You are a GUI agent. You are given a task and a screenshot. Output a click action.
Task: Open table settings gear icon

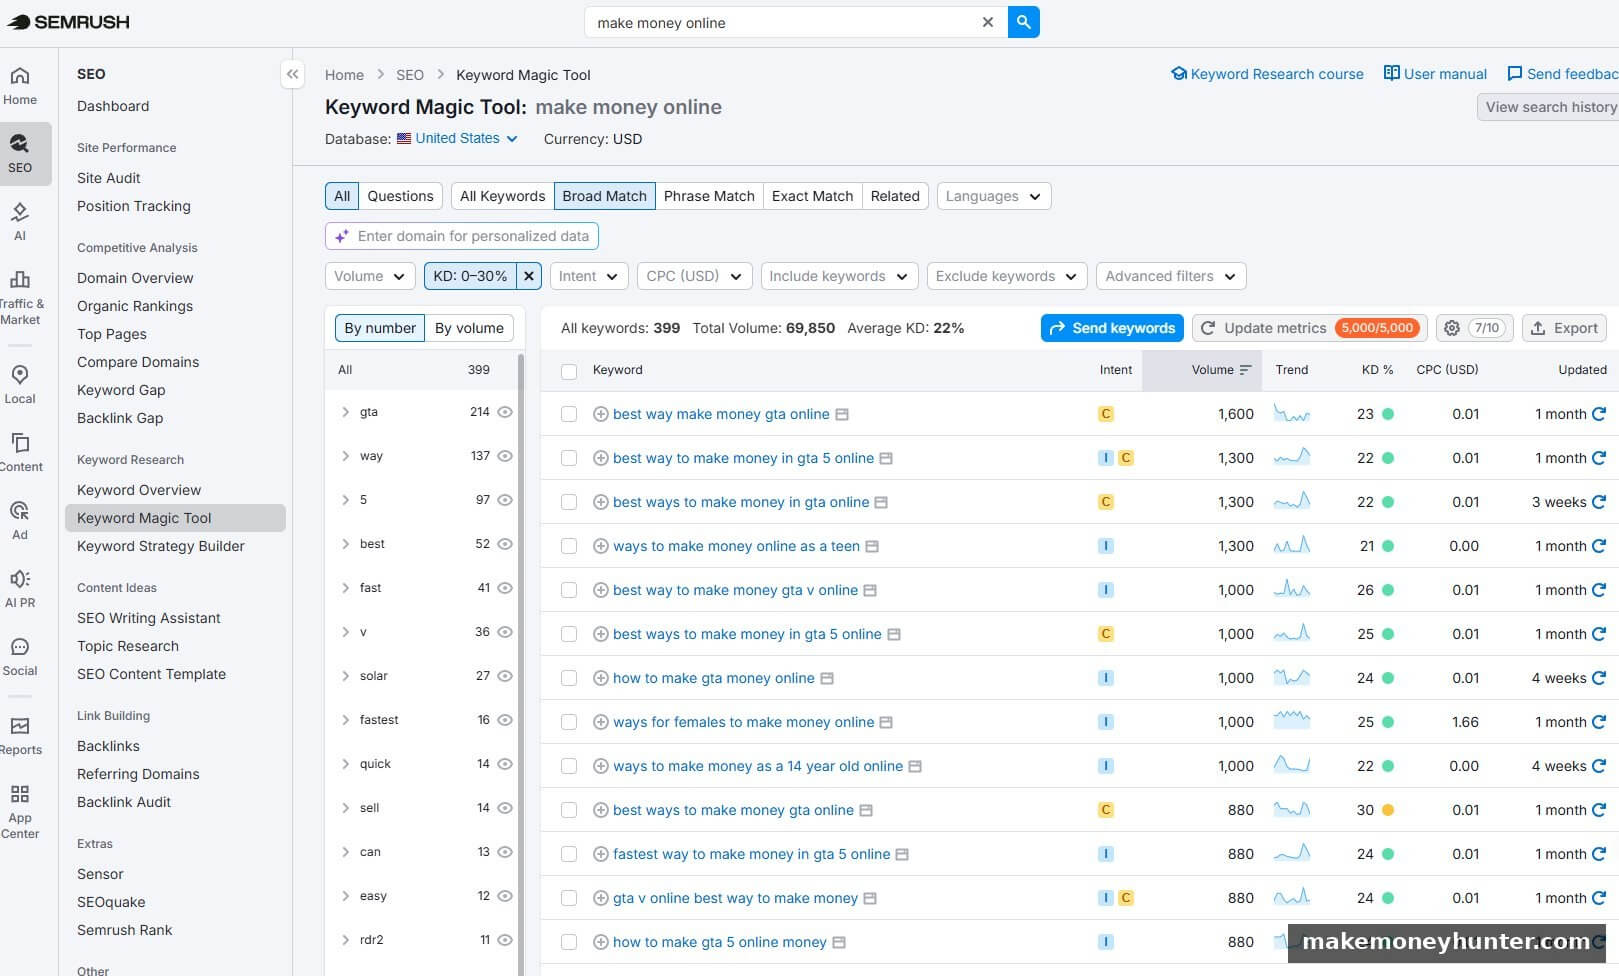point(1452,328)
